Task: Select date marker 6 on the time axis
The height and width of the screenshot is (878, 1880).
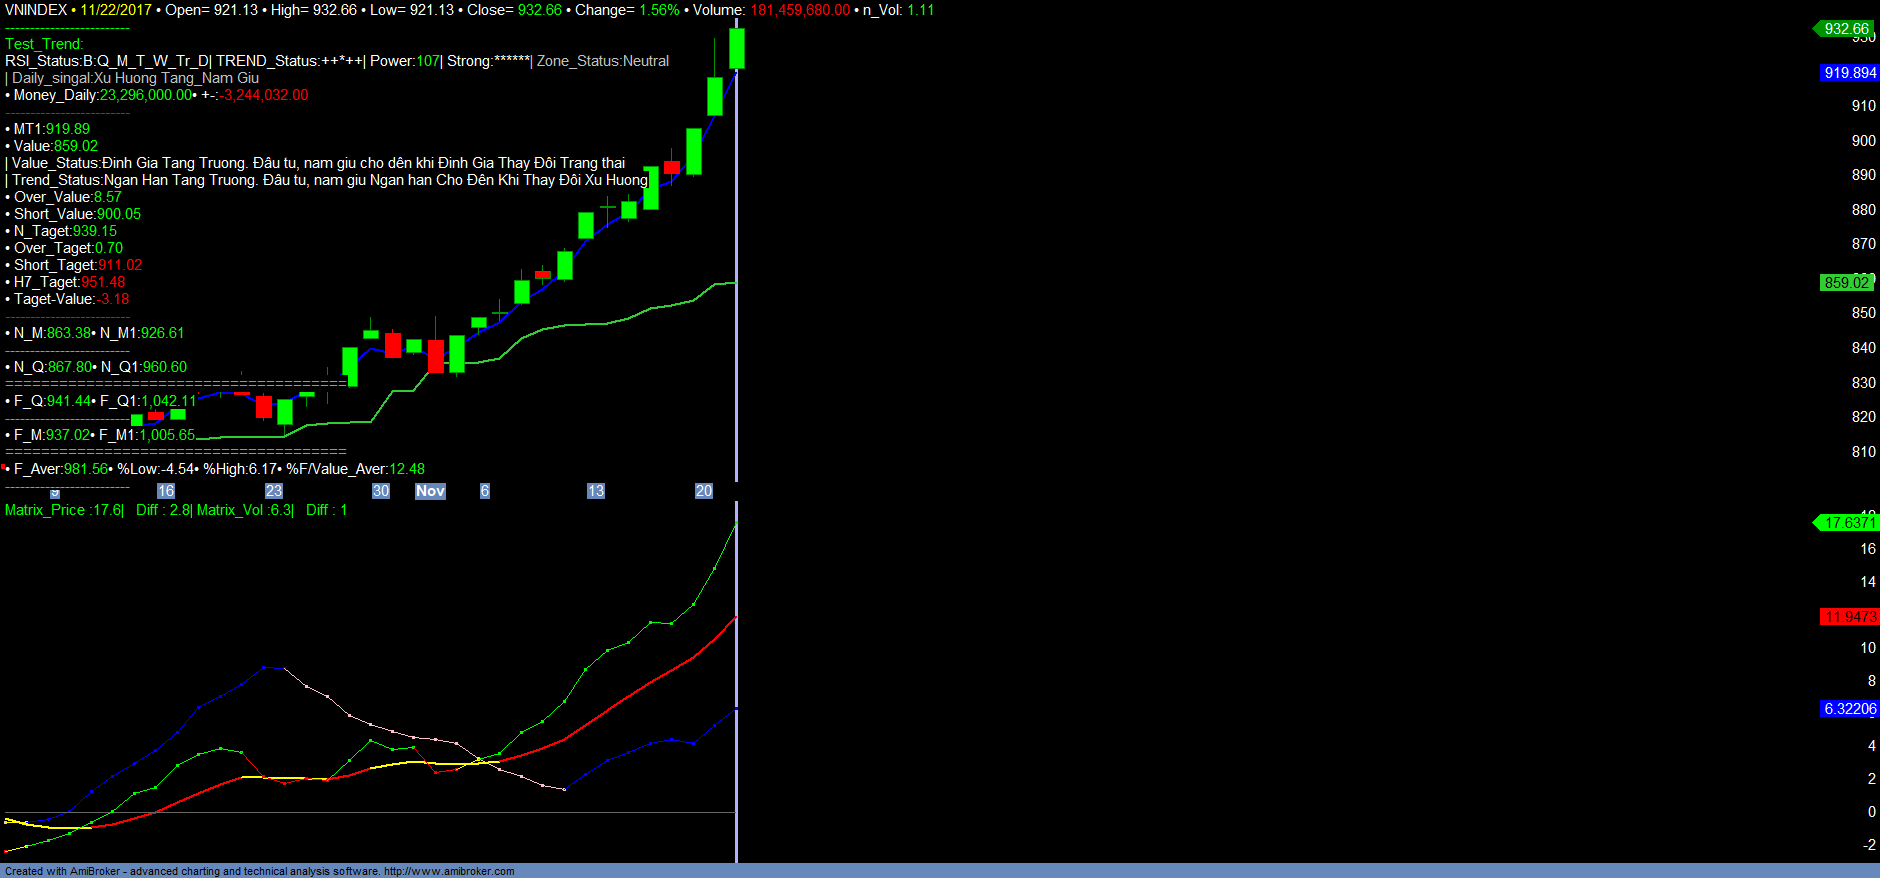Action: point(485,491)
